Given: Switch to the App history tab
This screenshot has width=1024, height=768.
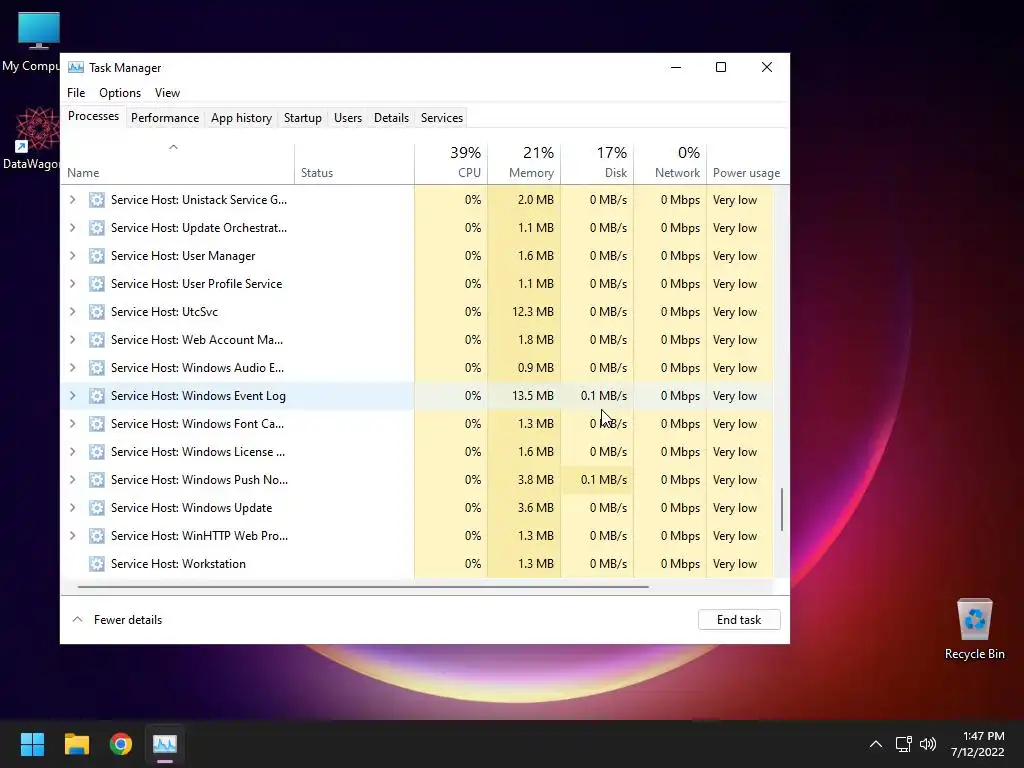Looking at the screenshot, I should [241, 118].
